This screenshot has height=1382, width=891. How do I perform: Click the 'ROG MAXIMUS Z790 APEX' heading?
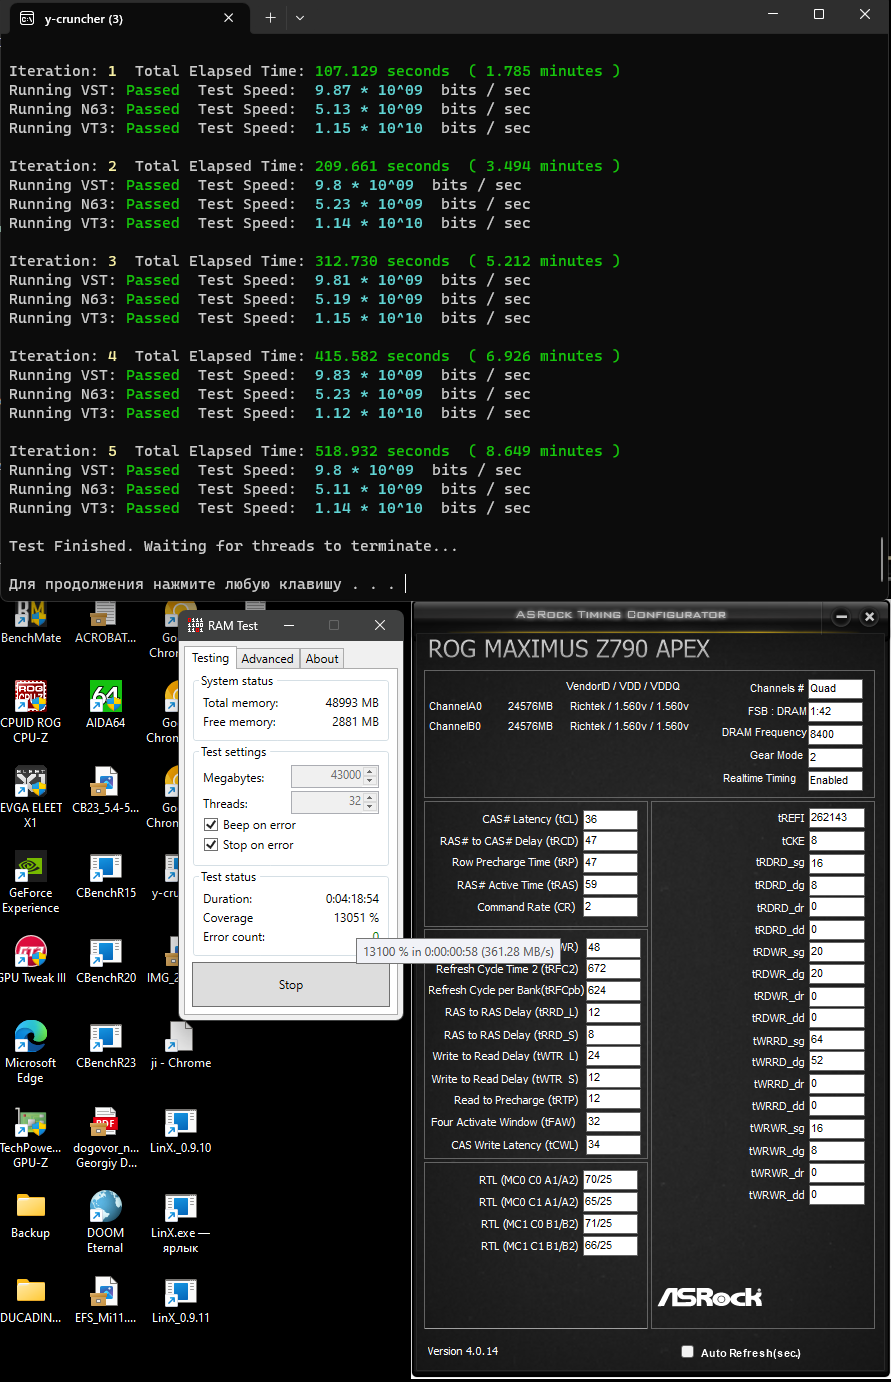(569, 650)
